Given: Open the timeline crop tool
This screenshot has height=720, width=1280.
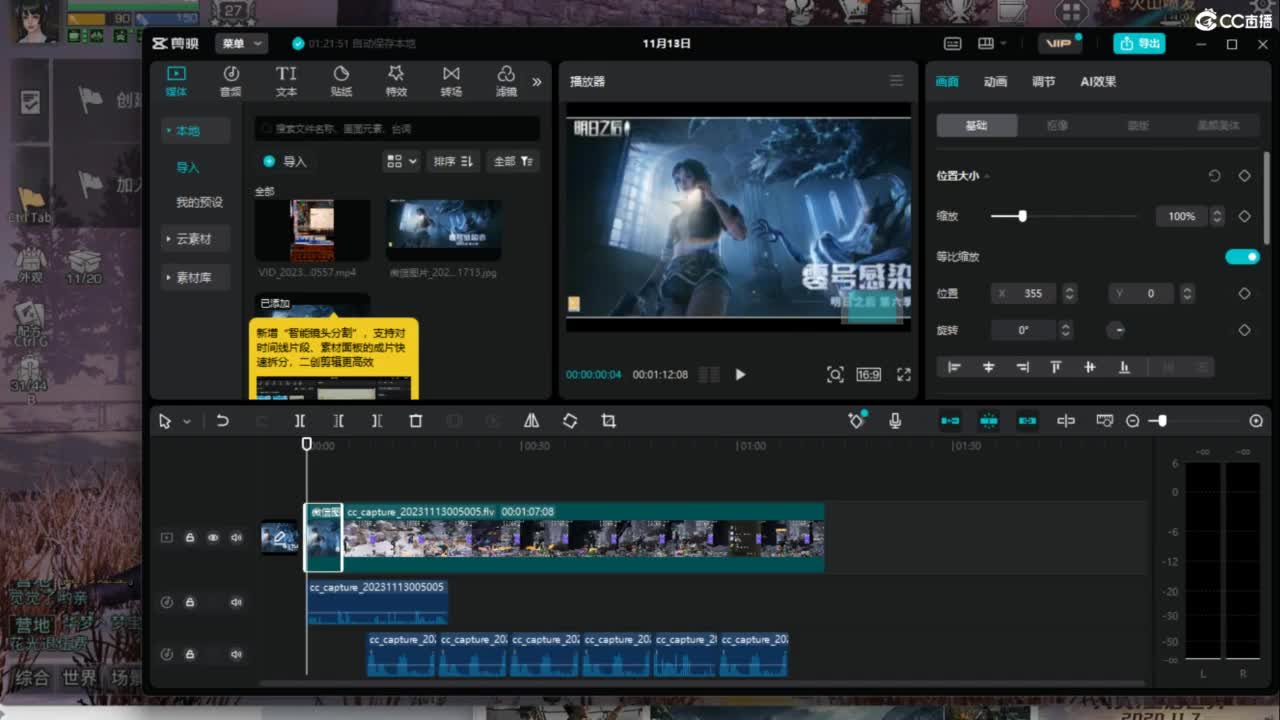Looking at the screenshot, I should coord(608,421).
